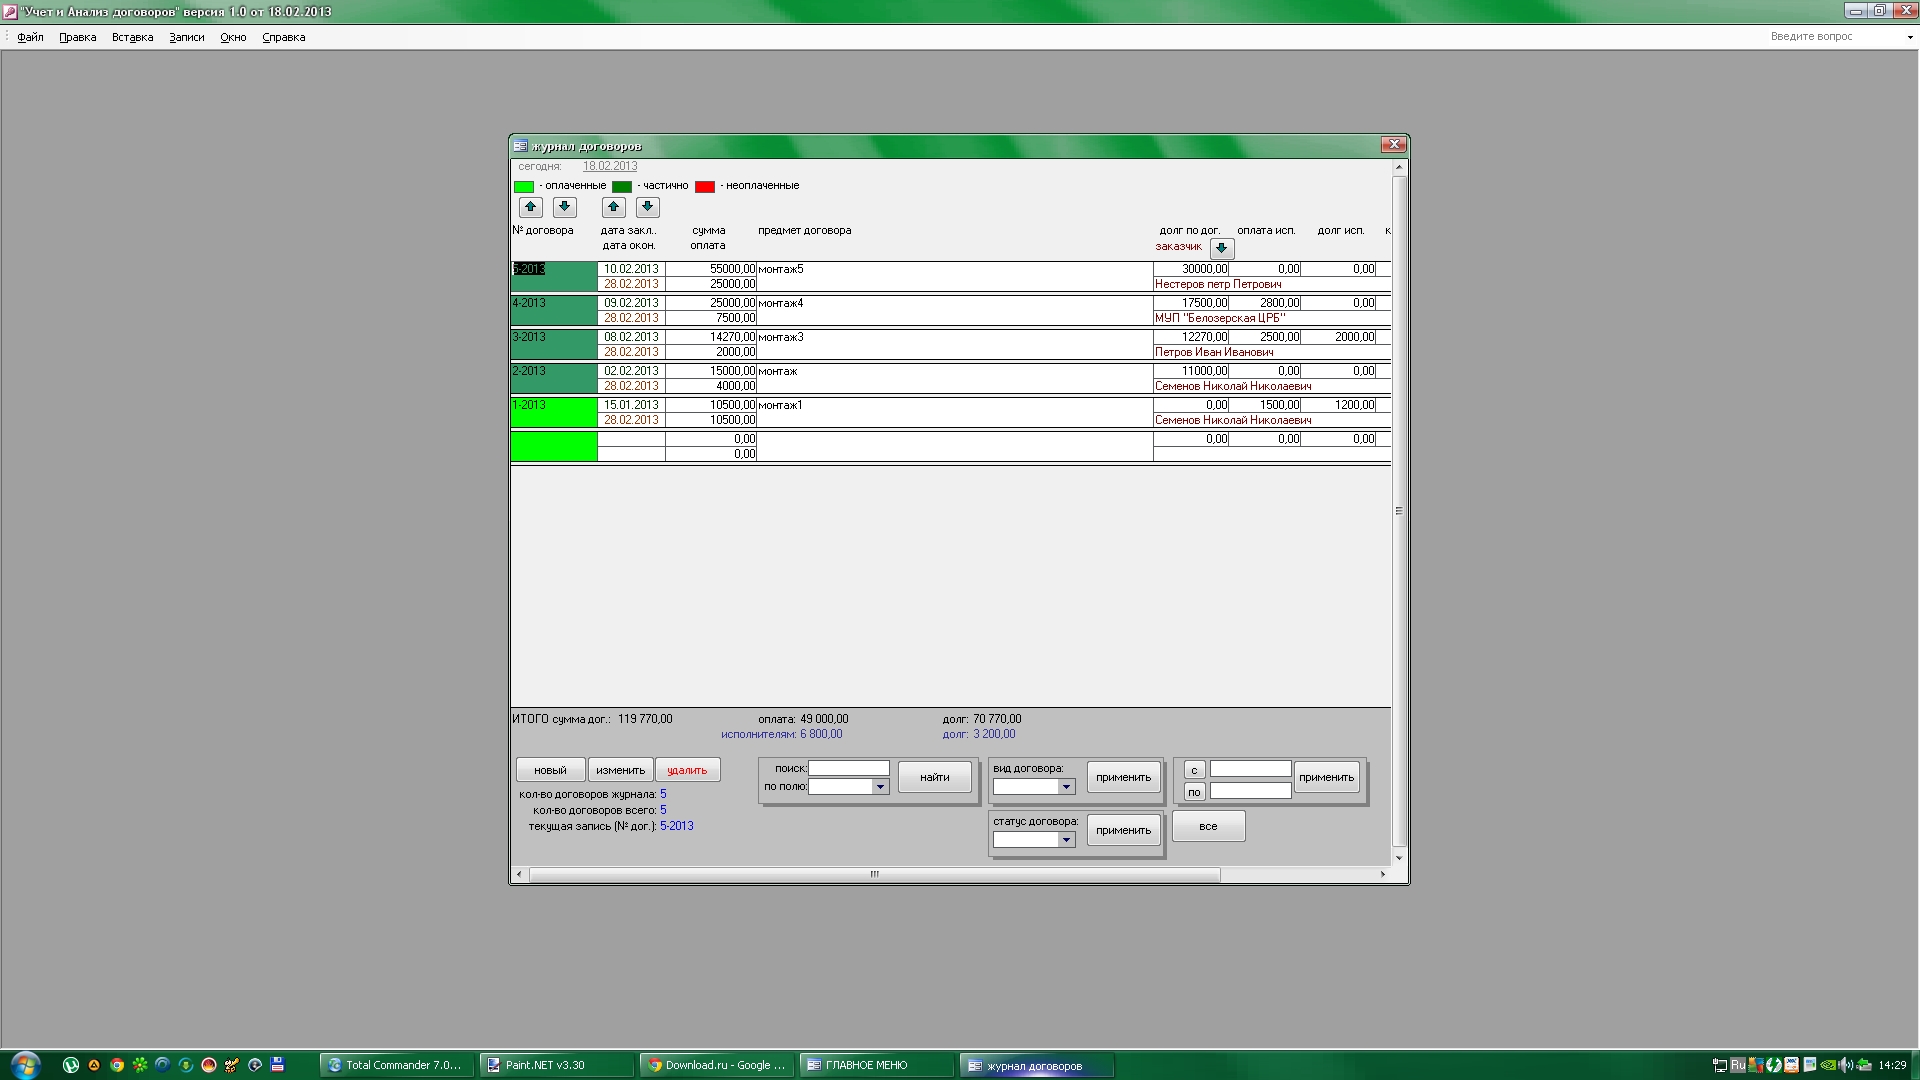This screenshot has width=1920, height=1080.
Task: Select contract number 4-2013 cell
Action: [554, 310]
